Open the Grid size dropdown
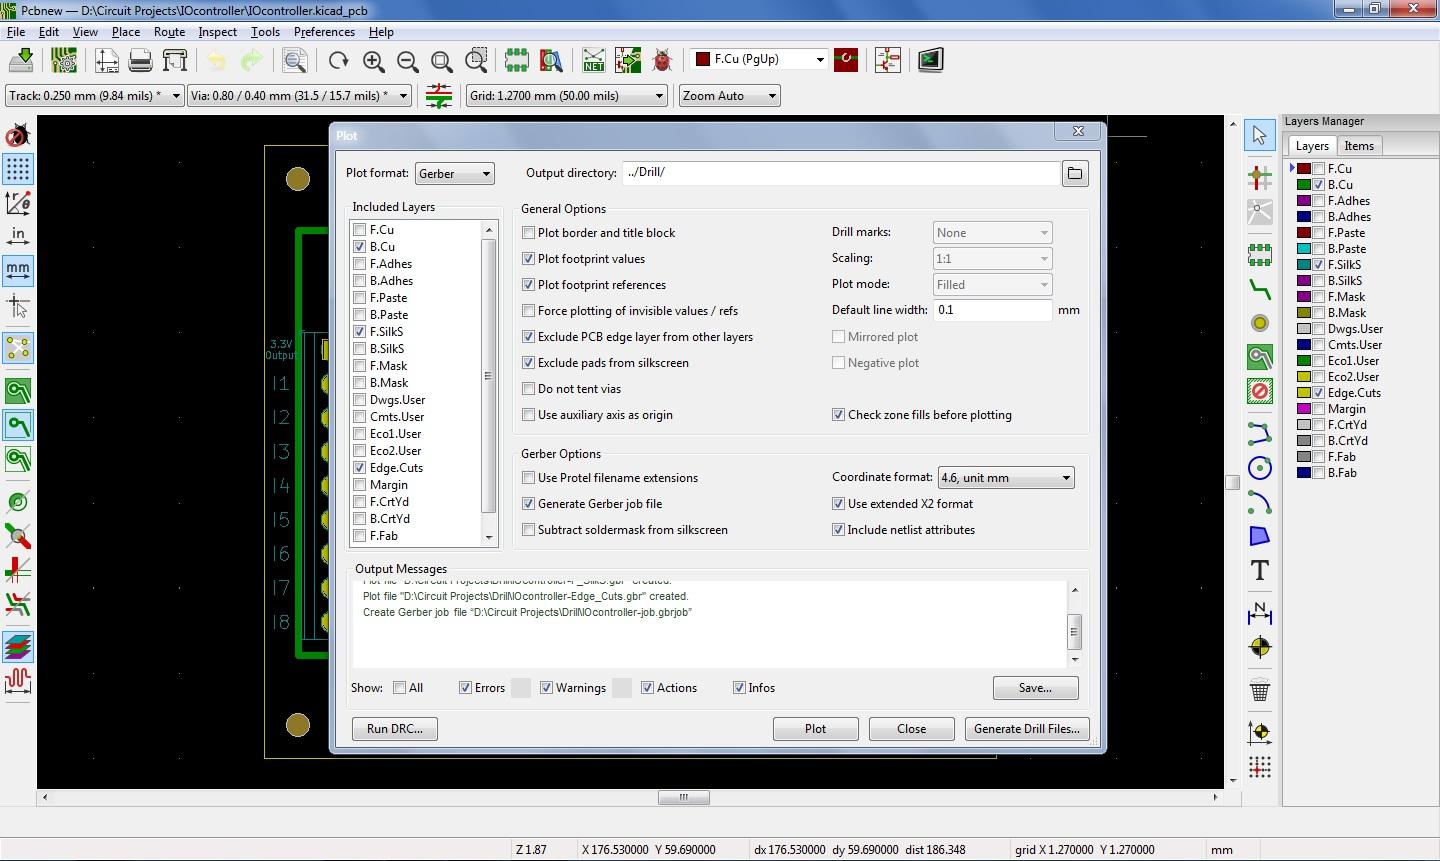 coord(567,96)
